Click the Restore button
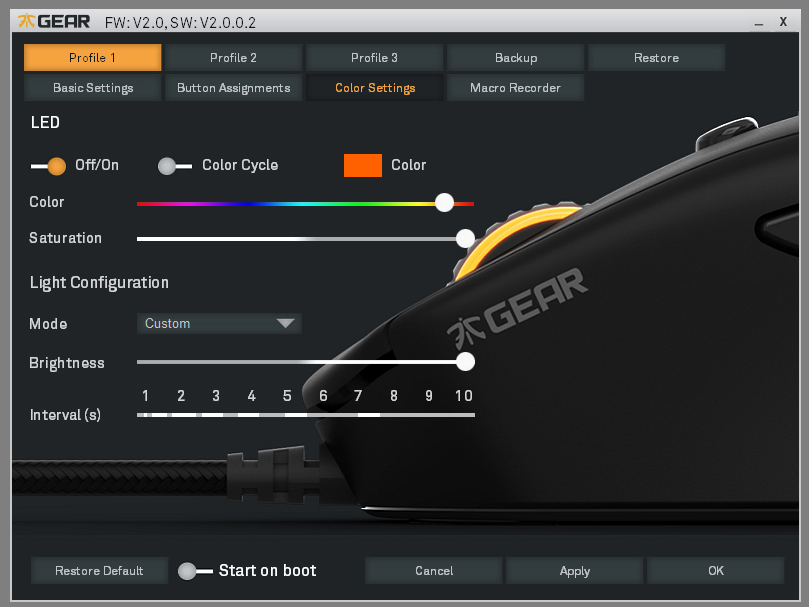The height and width of the screenshot is (607, 809). pyautogui.click(x=656, y=57)
